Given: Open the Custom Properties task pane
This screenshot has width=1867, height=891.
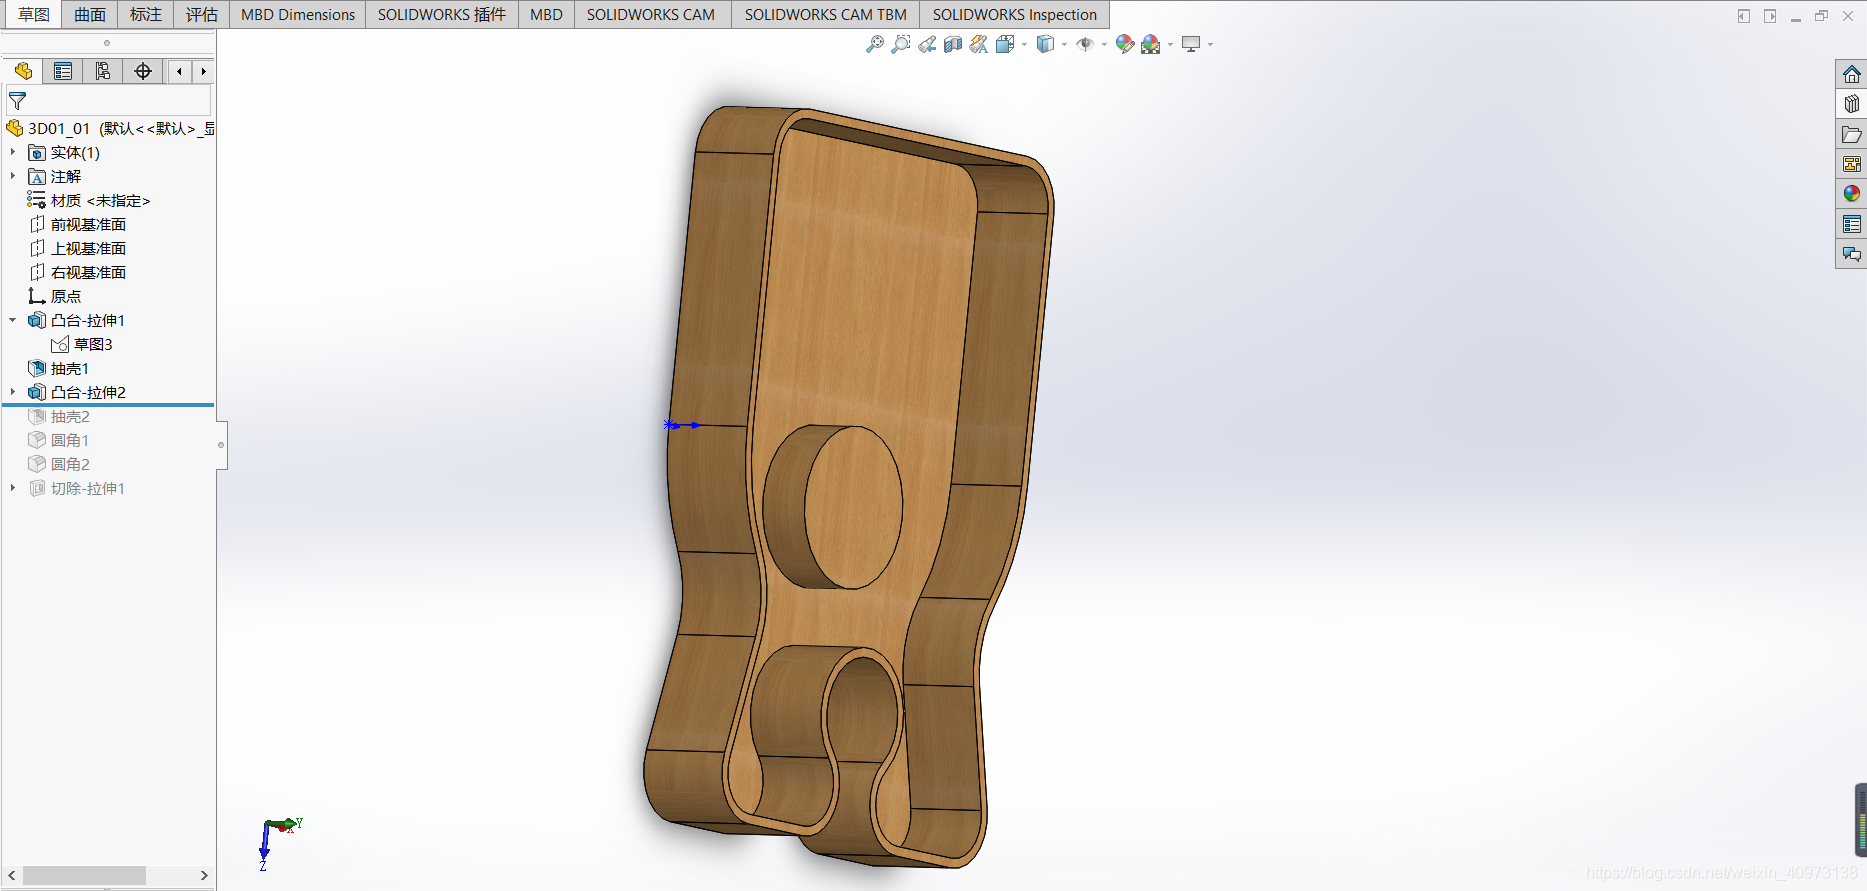Looking at the screenshot, I should click(1852, 224).
